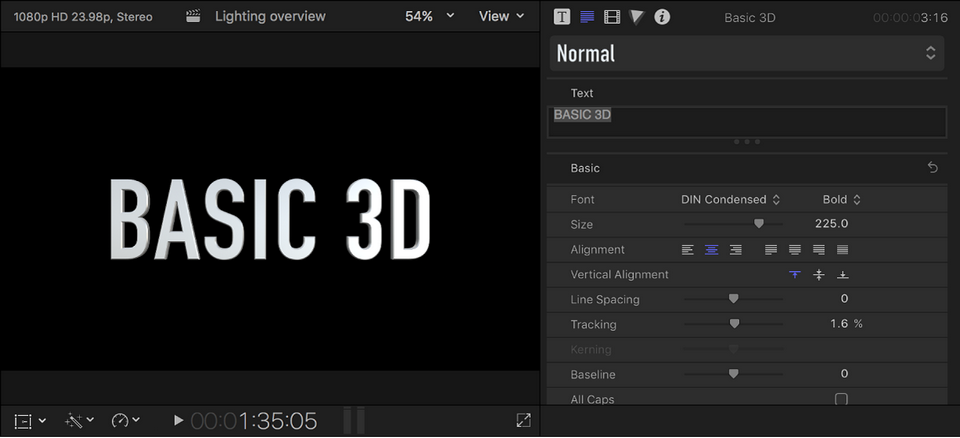Open the Title inspector lines icon
The width and height of the screenshot is (960, 438).
(x=587, y=17)
